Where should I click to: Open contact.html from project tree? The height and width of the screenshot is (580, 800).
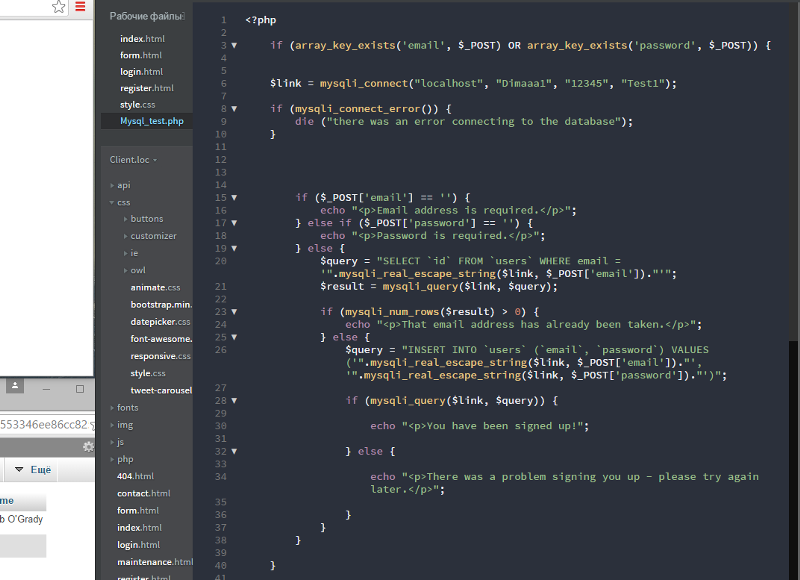(x=143, y=493)
